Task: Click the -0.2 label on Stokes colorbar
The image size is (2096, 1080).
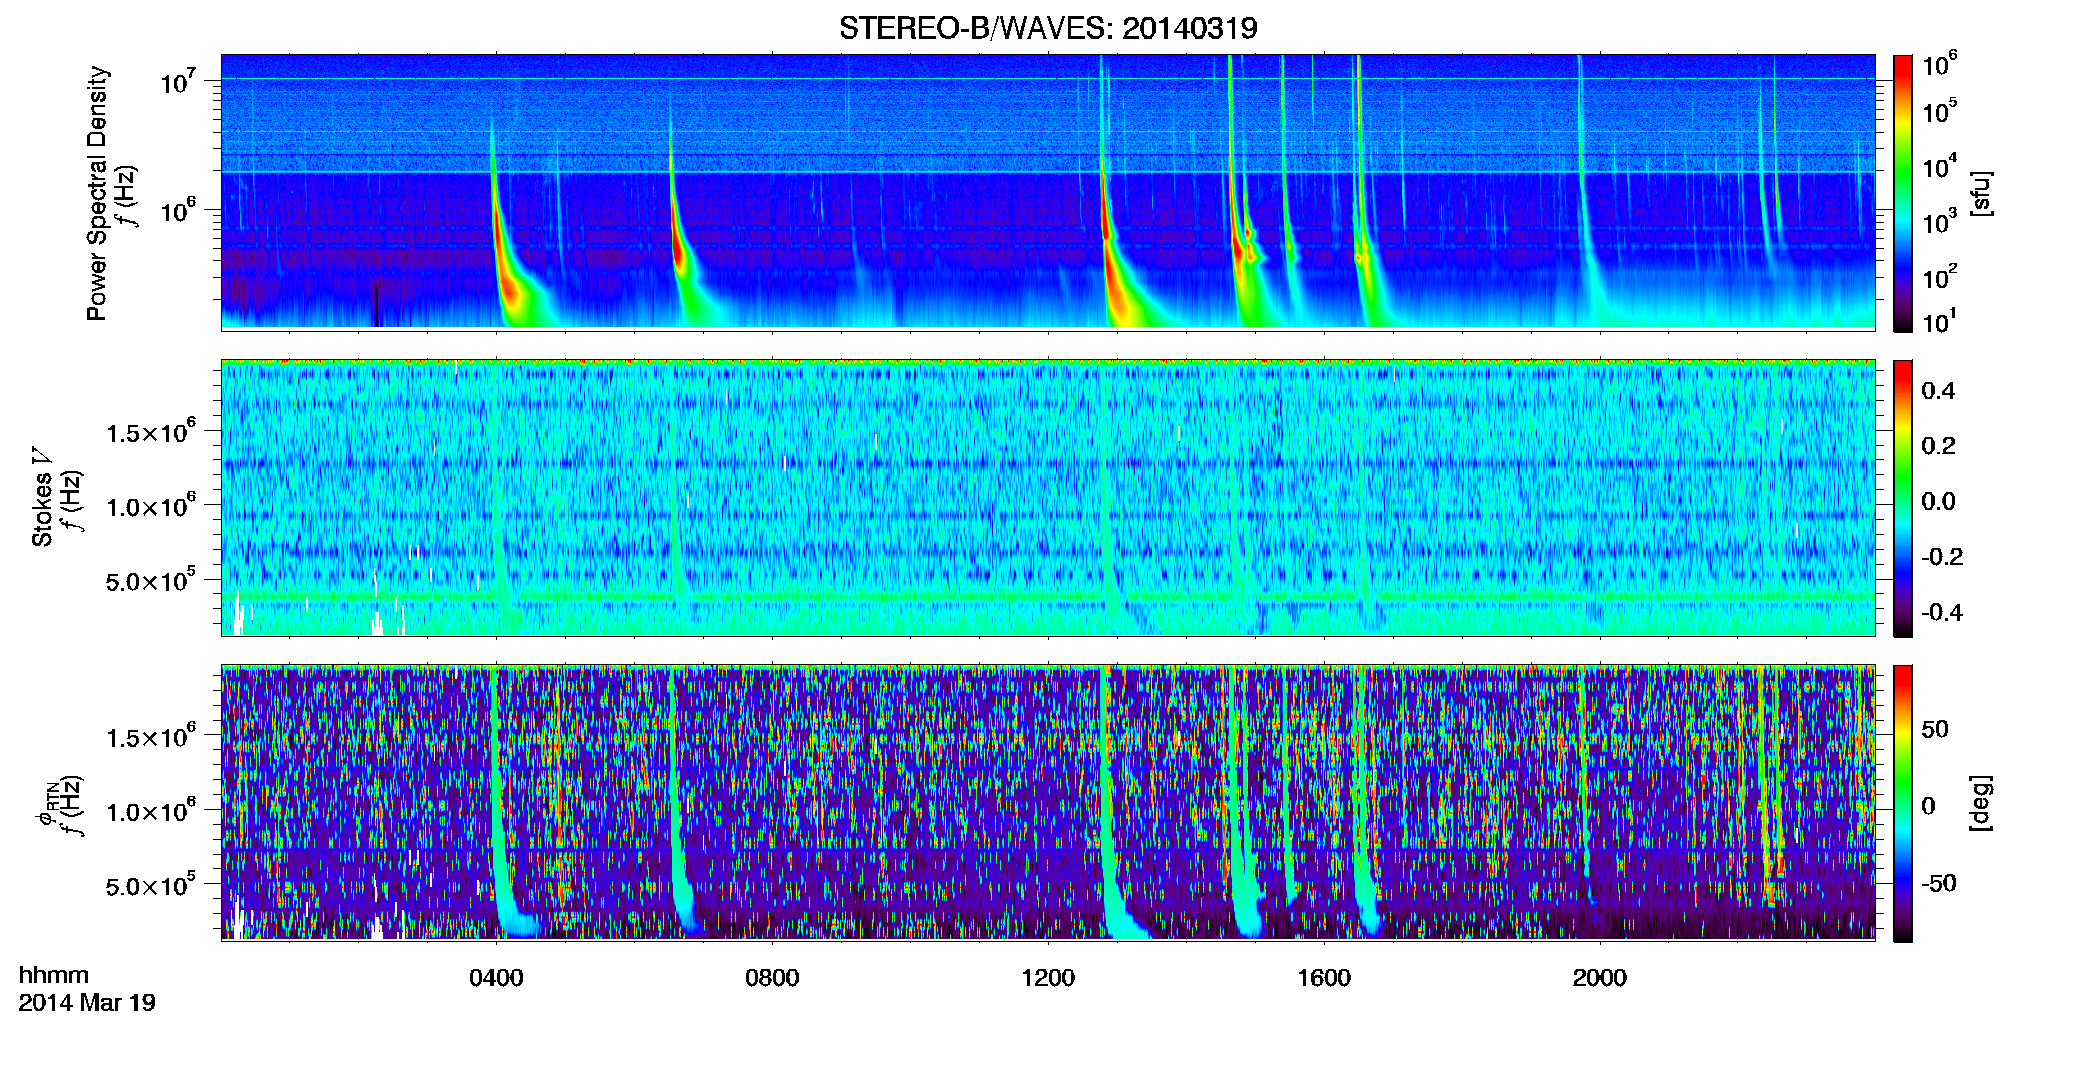Action: coord(1942,556)
